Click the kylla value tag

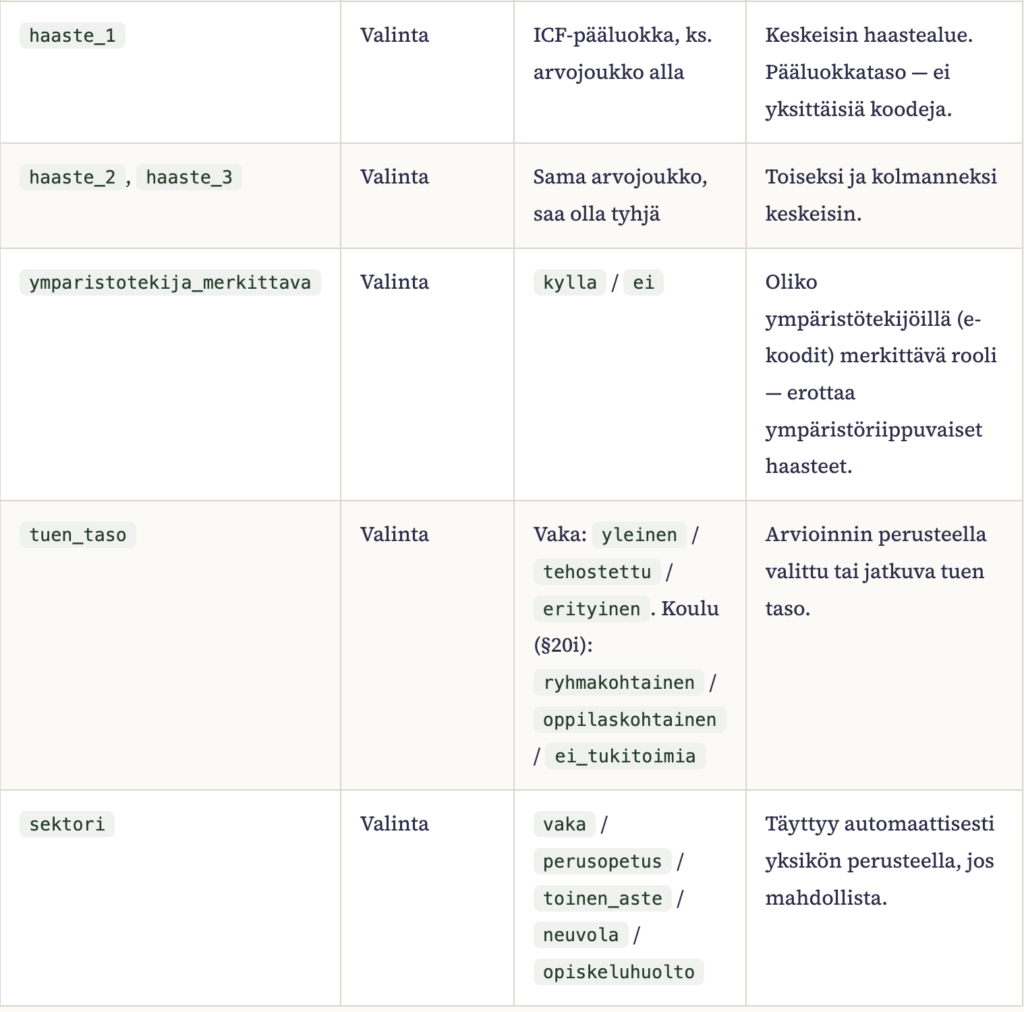(x=569, y=282)
